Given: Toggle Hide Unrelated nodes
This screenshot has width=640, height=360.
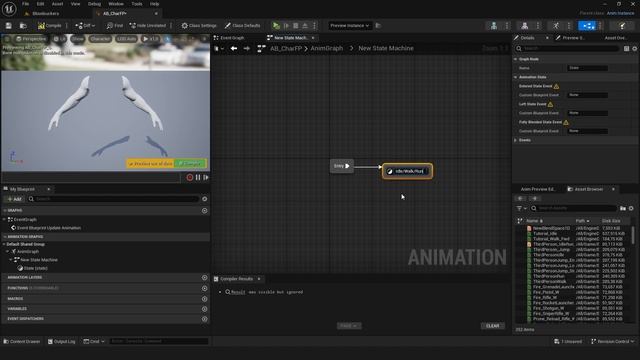Looking at the screenshot, I should (x=148, y=26).
